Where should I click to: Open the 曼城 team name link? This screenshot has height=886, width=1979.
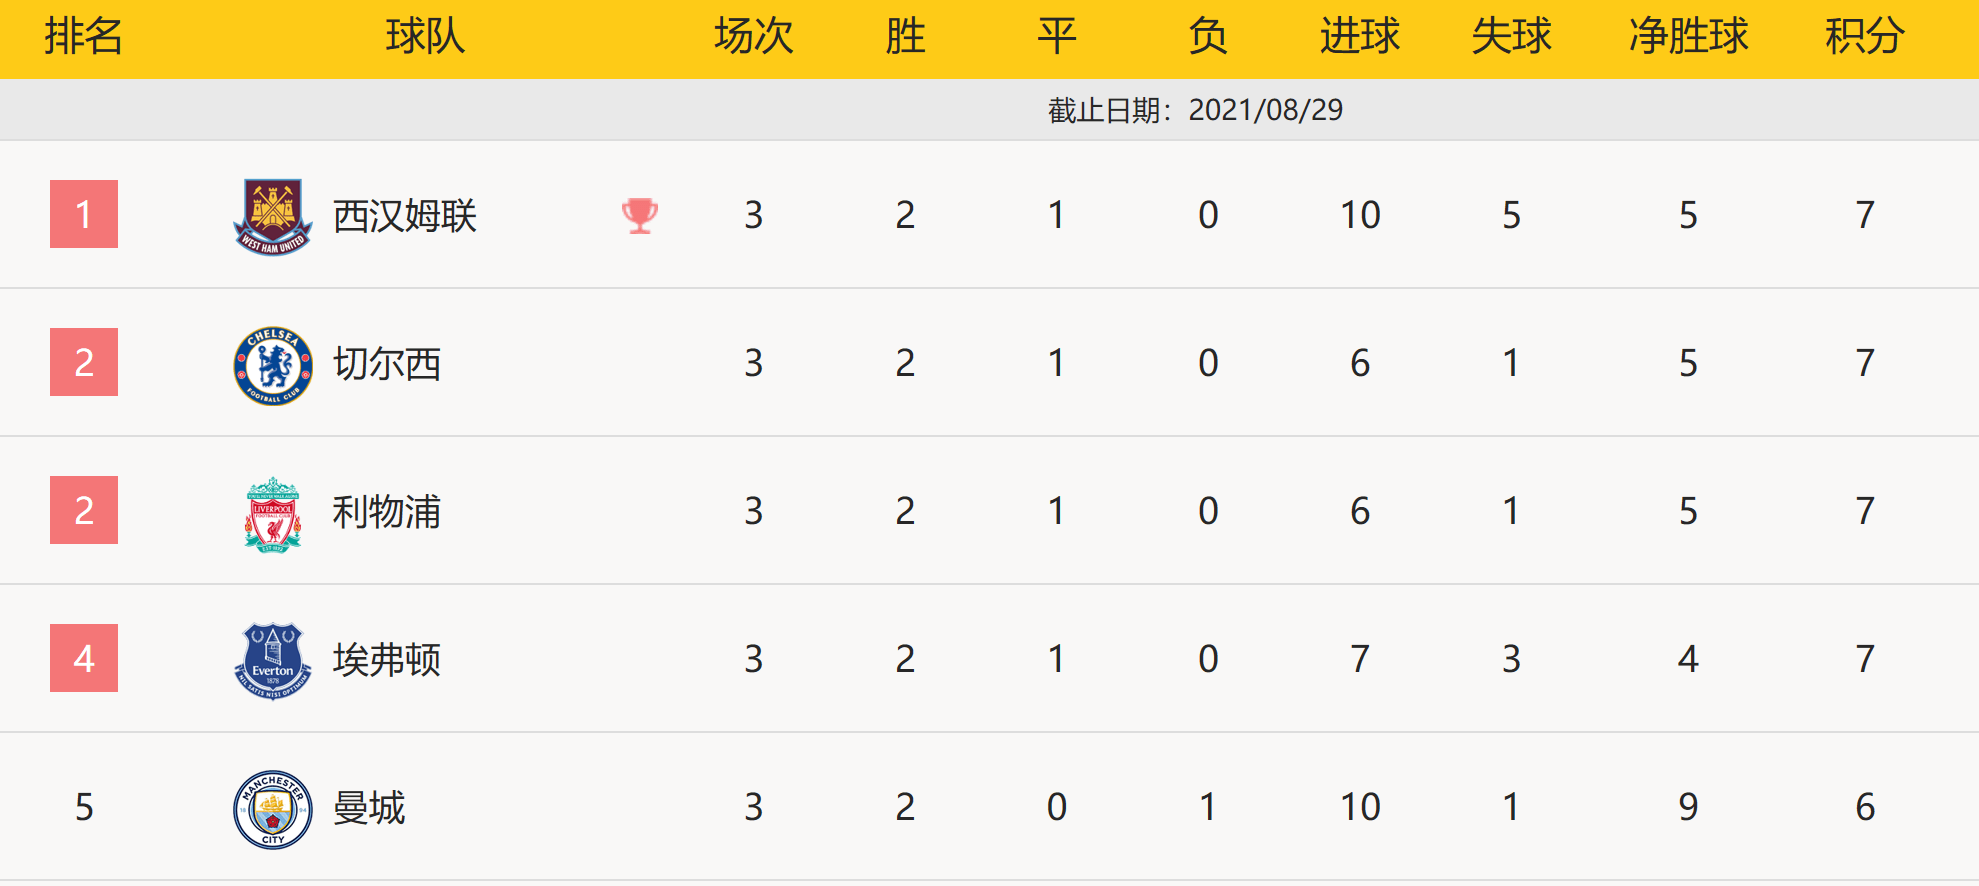pos(369,808)
